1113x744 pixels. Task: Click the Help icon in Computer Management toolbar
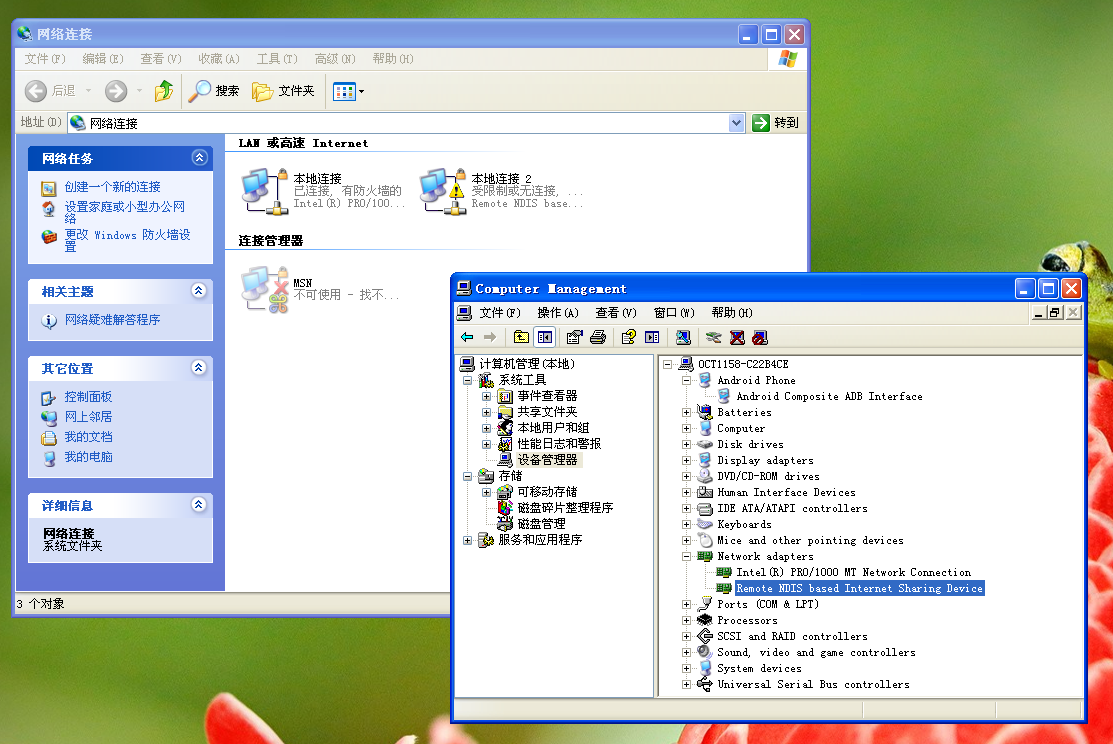(628, 337)
